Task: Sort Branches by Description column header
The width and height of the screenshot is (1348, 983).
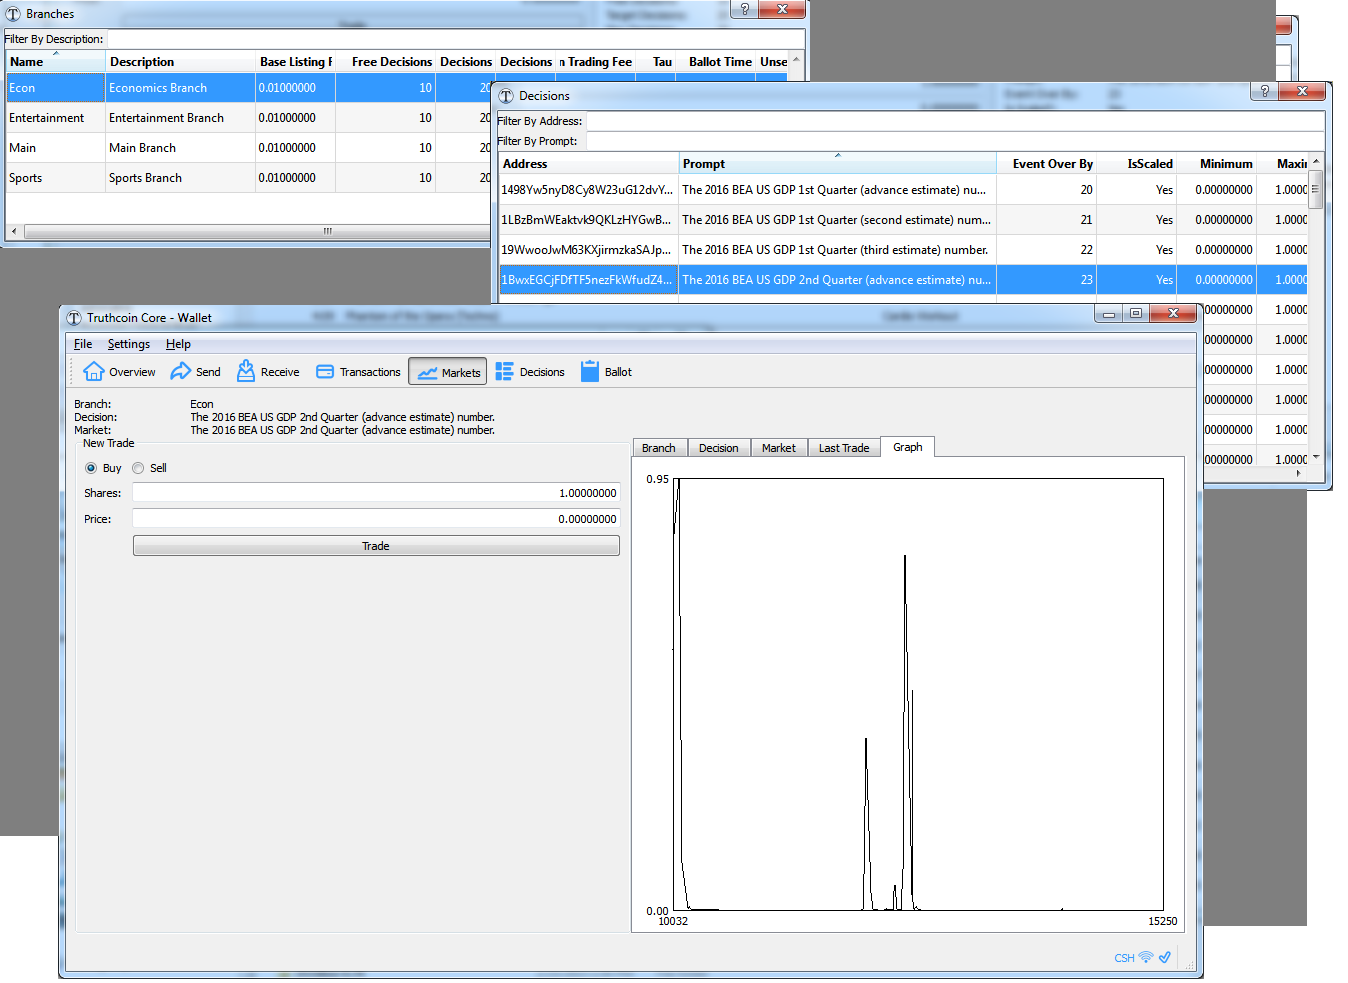Action: (180, 62)
